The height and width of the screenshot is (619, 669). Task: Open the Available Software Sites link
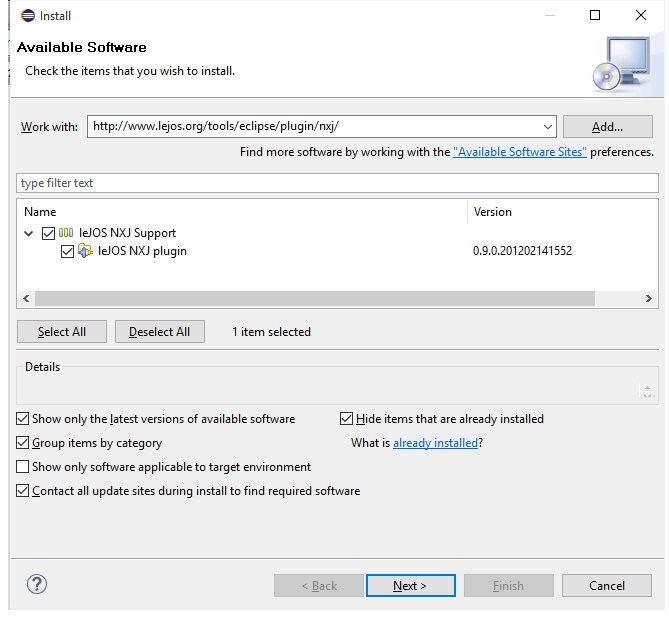click(x=520, y=152)
